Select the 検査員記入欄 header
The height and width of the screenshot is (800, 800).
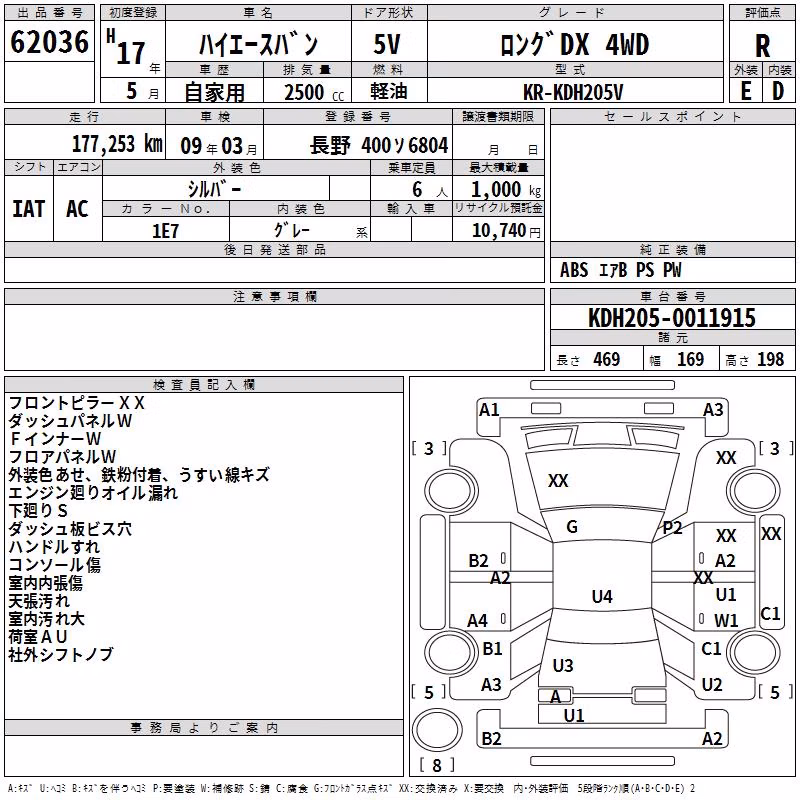(x=204, y=385)
